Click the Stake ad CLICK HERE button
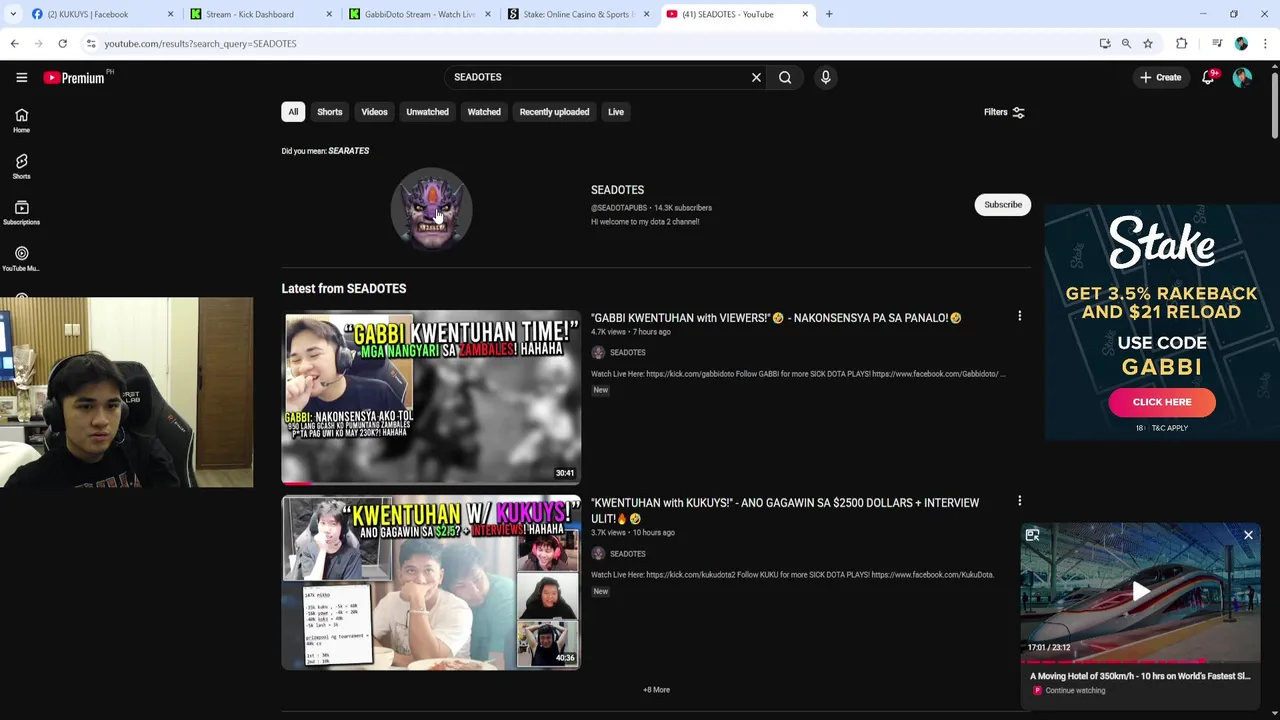 (1162, 402)
